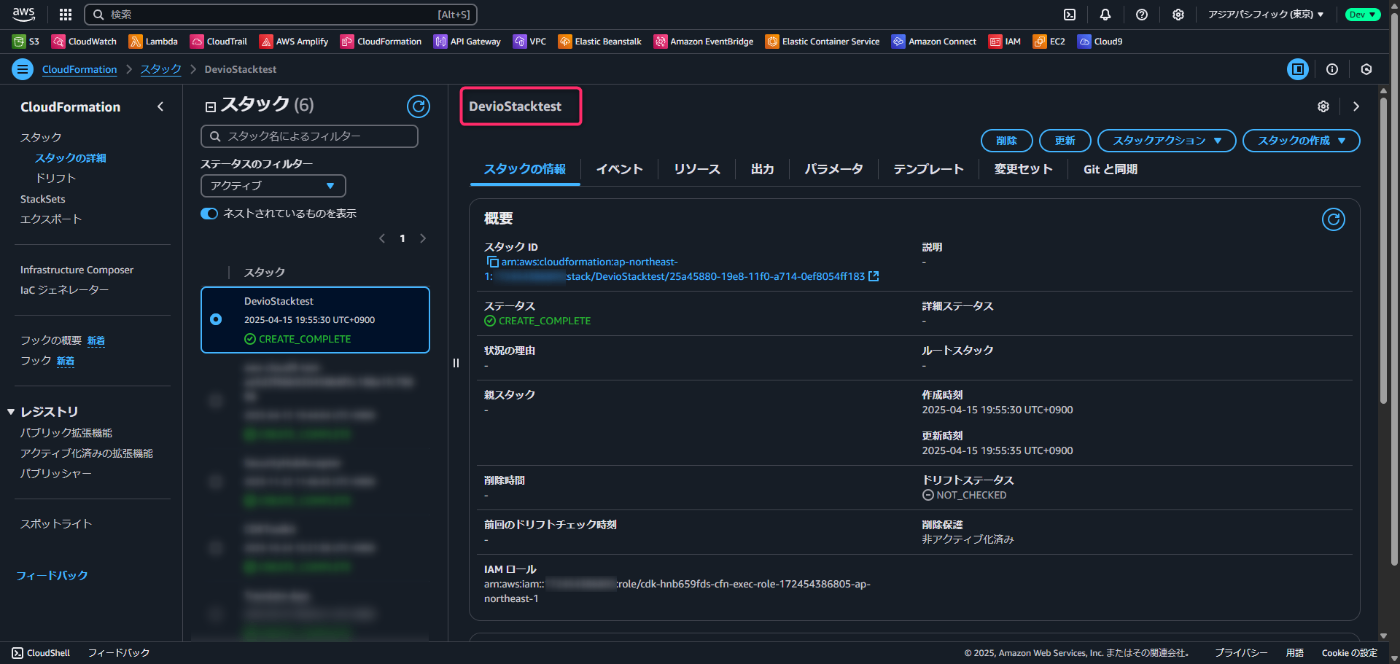Image resolution: width=1400 pixels, height=664 pixels.
Task: Collapse the stack list with minus box
Action: [210, 106]
